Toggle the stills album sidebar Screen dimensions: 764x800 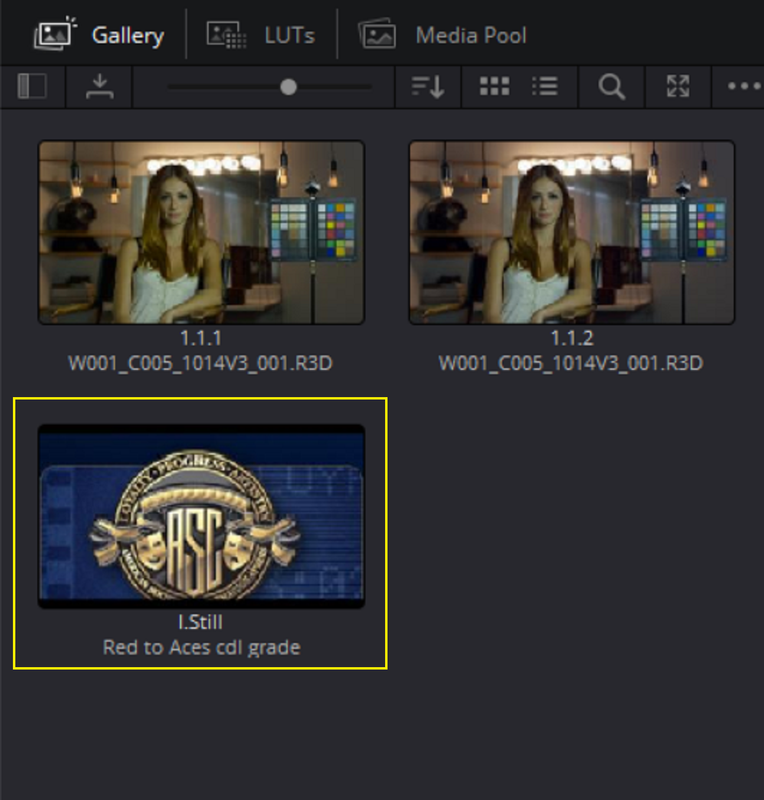[x=32, y=86]
